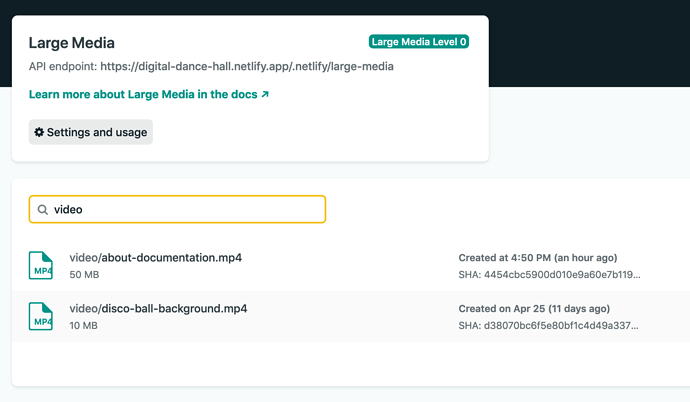Click the external arrow icon after docs link
The image size is (690, 402).
pyautogui.click(x=265, y=95)
